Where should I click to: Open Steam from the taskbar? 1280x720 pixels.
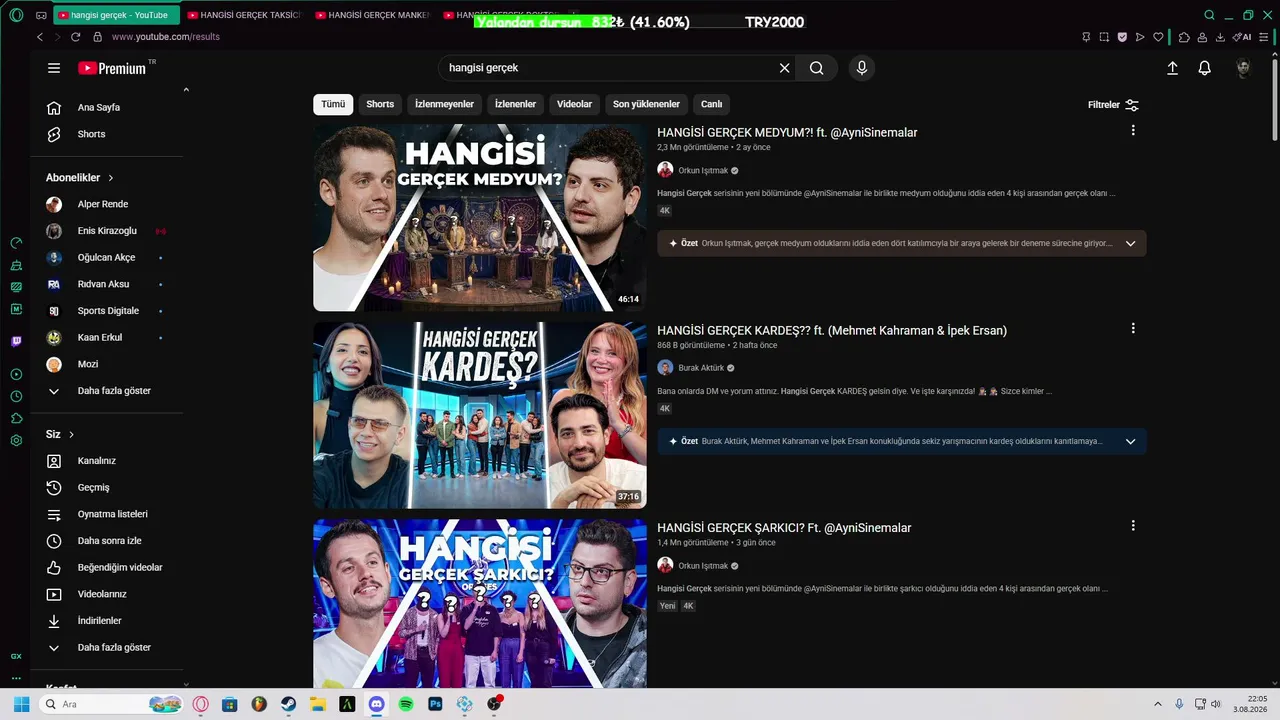[x=288, y=704]
